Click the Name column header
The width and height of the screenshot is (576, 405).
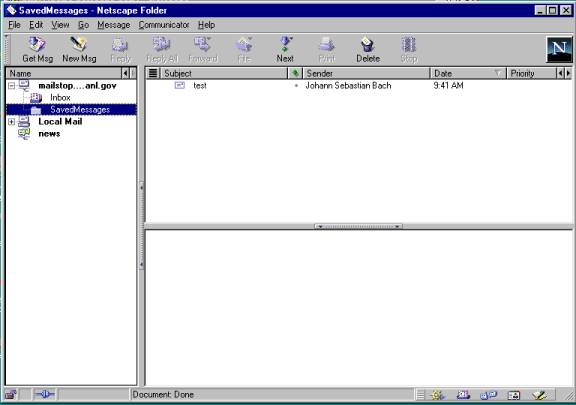64,73
